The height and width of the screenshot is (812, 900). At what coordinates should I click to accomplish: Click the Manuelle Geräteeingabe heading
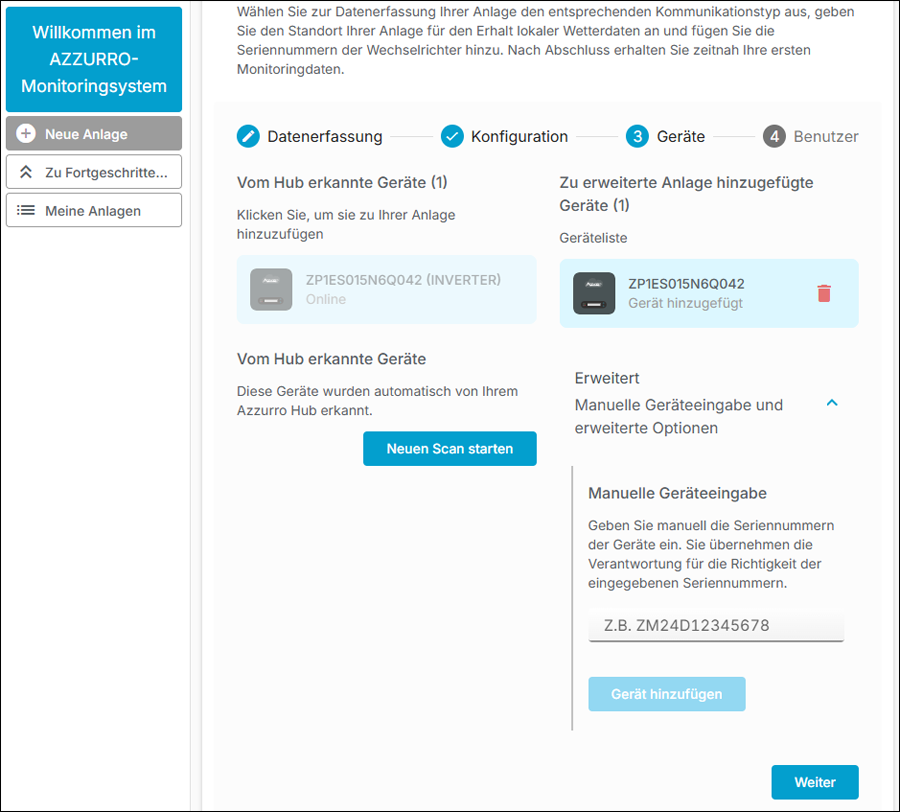[x=677, y=494]
